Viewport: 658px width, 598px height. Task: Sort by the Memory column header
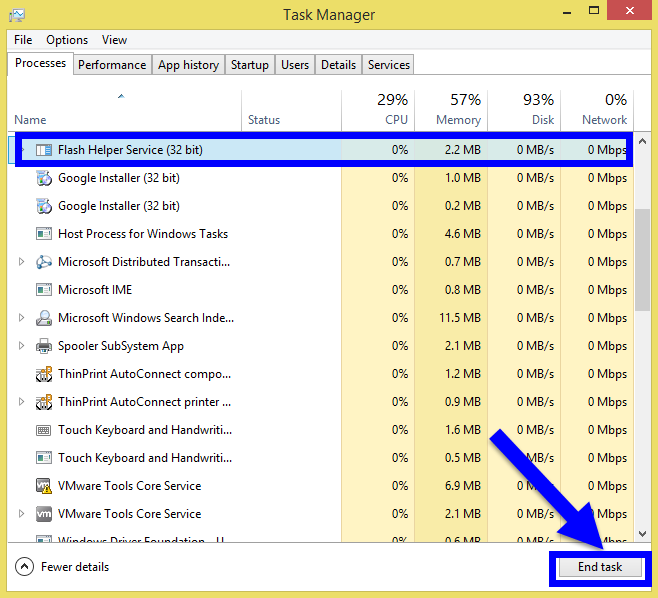click(x=451, y=110)
